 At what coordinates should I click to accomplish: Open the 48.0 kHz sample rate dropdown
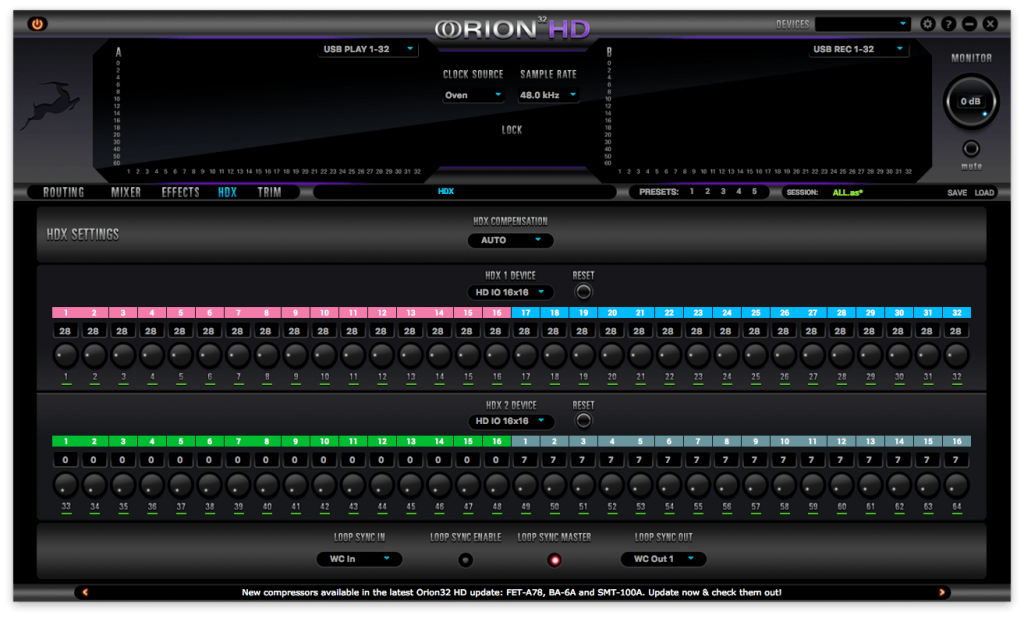pos(548,95)
